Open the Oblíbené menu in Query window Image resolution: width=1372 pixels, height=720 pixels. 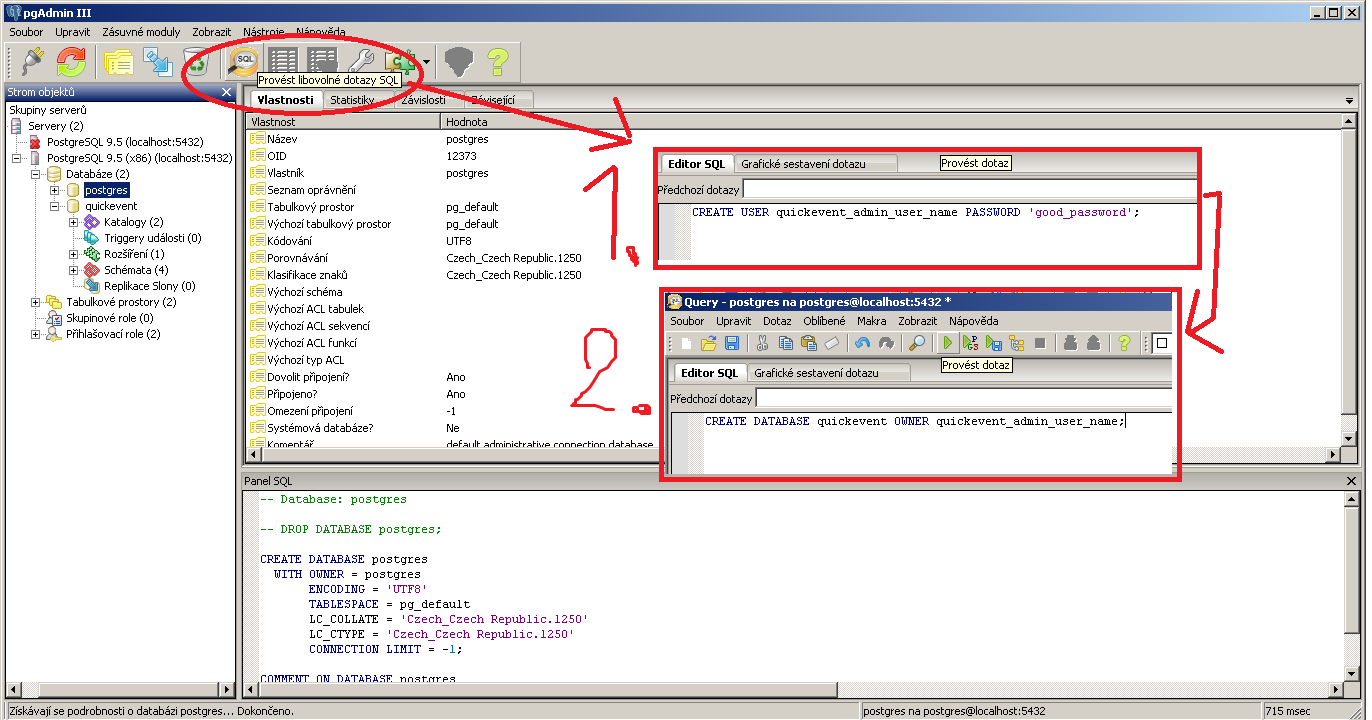(x=825, y=321)
